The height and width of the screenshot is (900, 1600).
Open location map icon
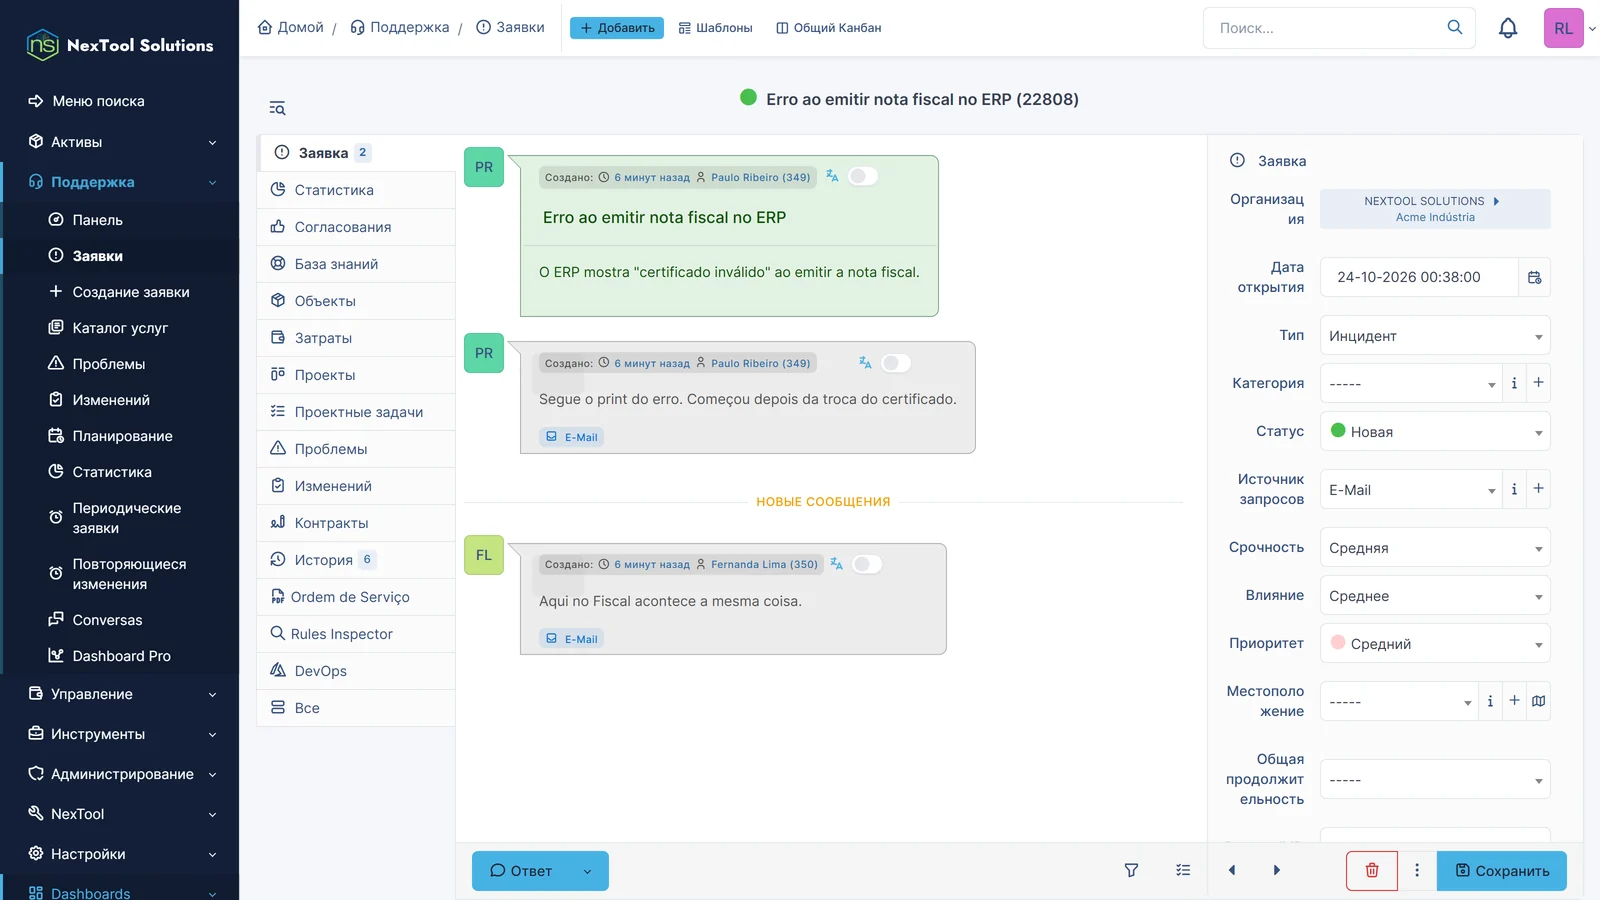click(x=1539, y=701)
